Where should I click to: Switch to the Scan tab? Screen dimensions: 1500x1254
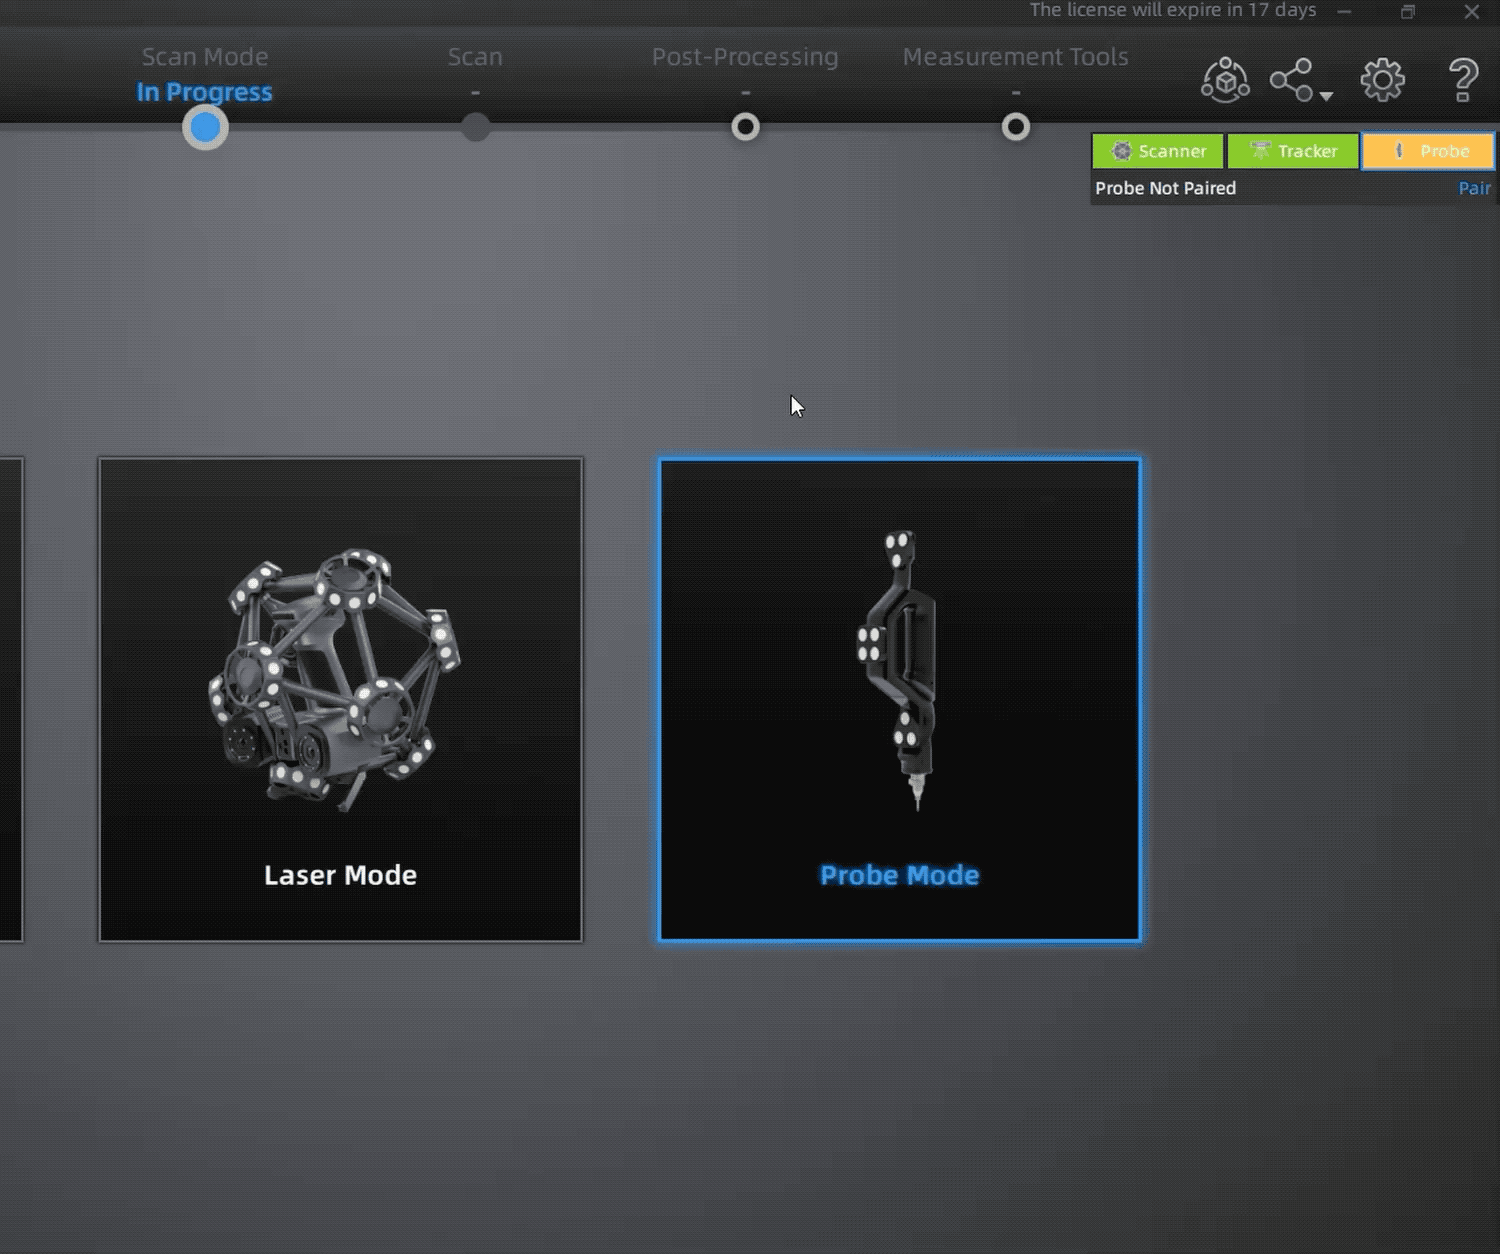475,57
